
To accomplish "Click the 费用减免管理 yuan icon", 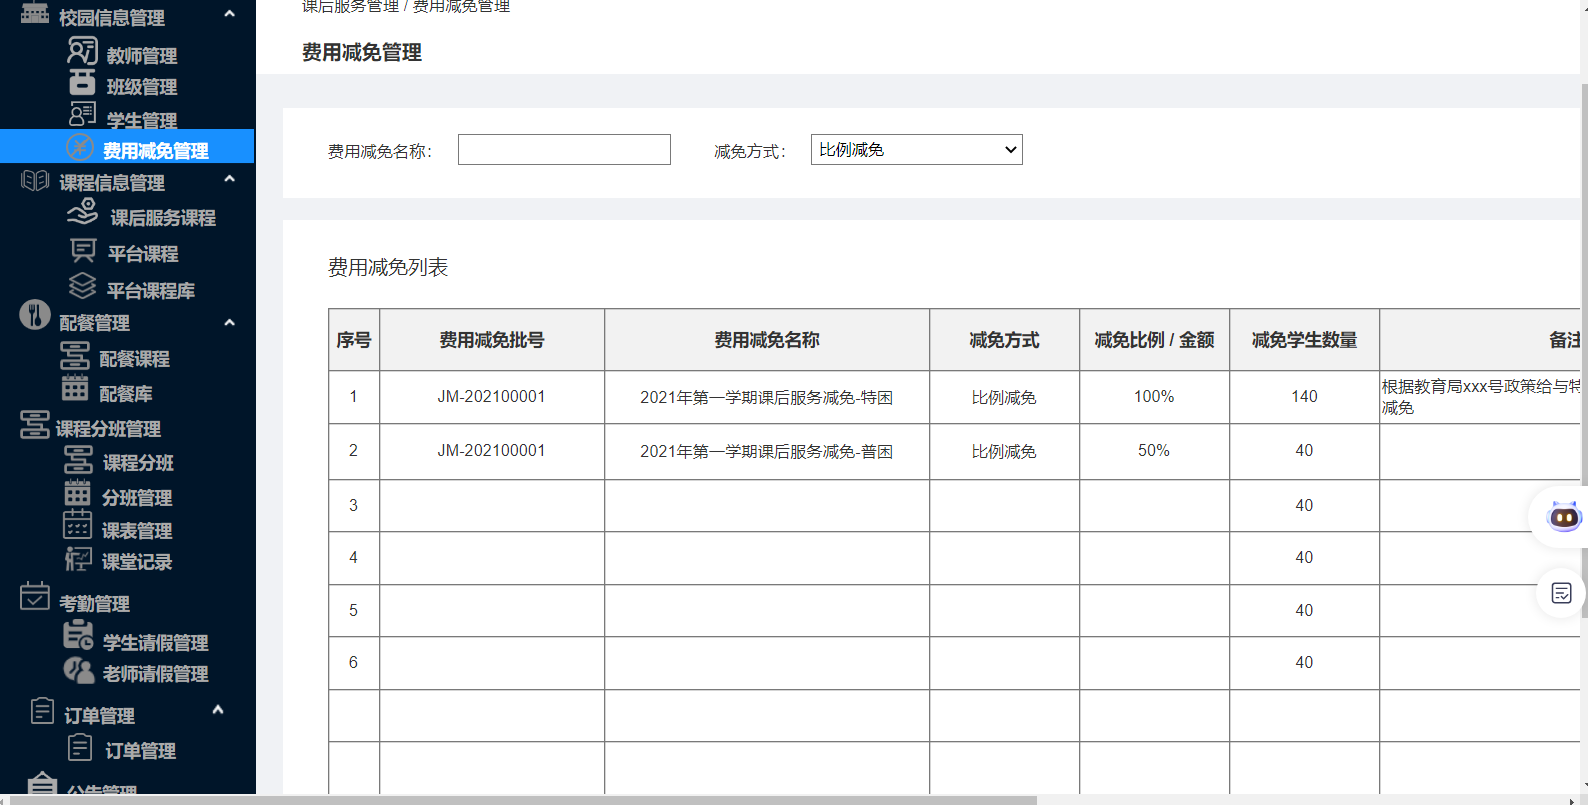I will (80, 147).
